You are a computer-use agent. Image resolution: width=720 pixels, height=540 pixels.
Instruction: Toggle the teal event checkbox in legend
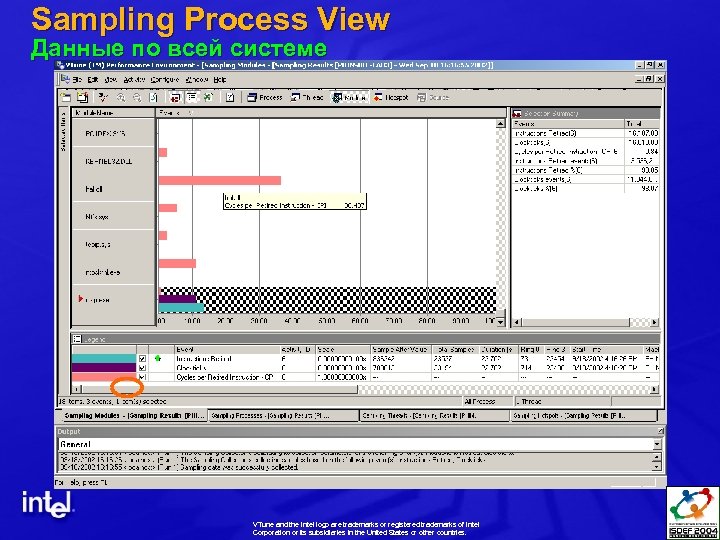[142, 359]
